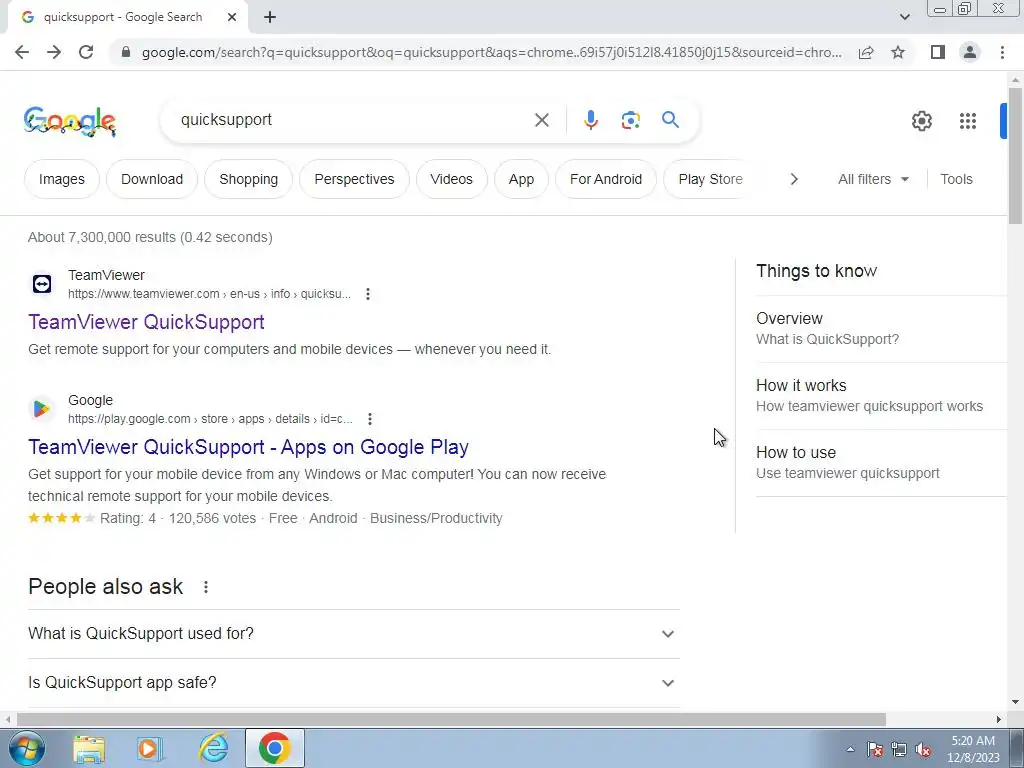Open the Chrome profile avatar
The height and width of the screenshot is (768, 1024).
click(970, 52)
